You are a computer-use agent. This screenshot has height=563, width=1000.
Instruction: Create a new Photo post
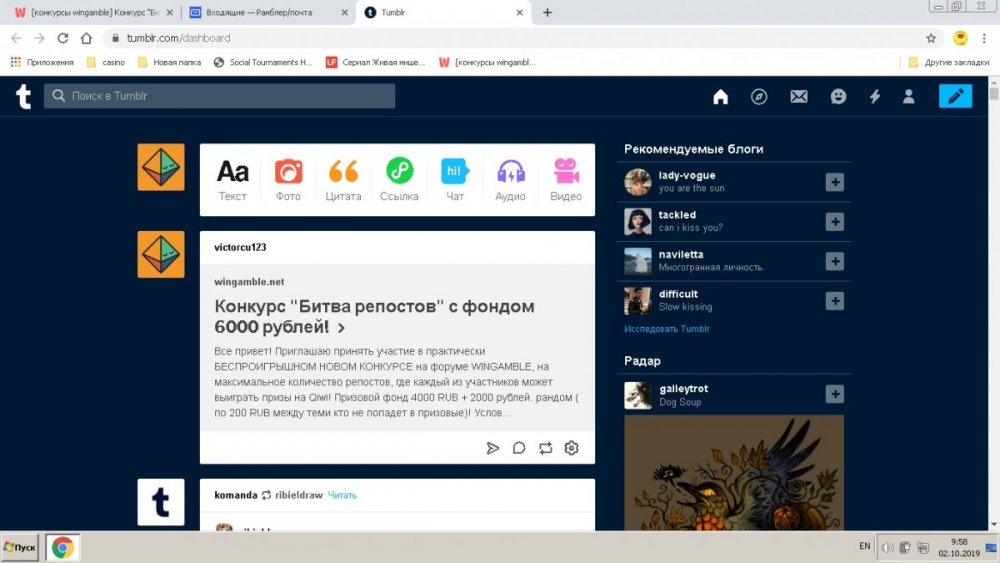(x=288, y=179)
